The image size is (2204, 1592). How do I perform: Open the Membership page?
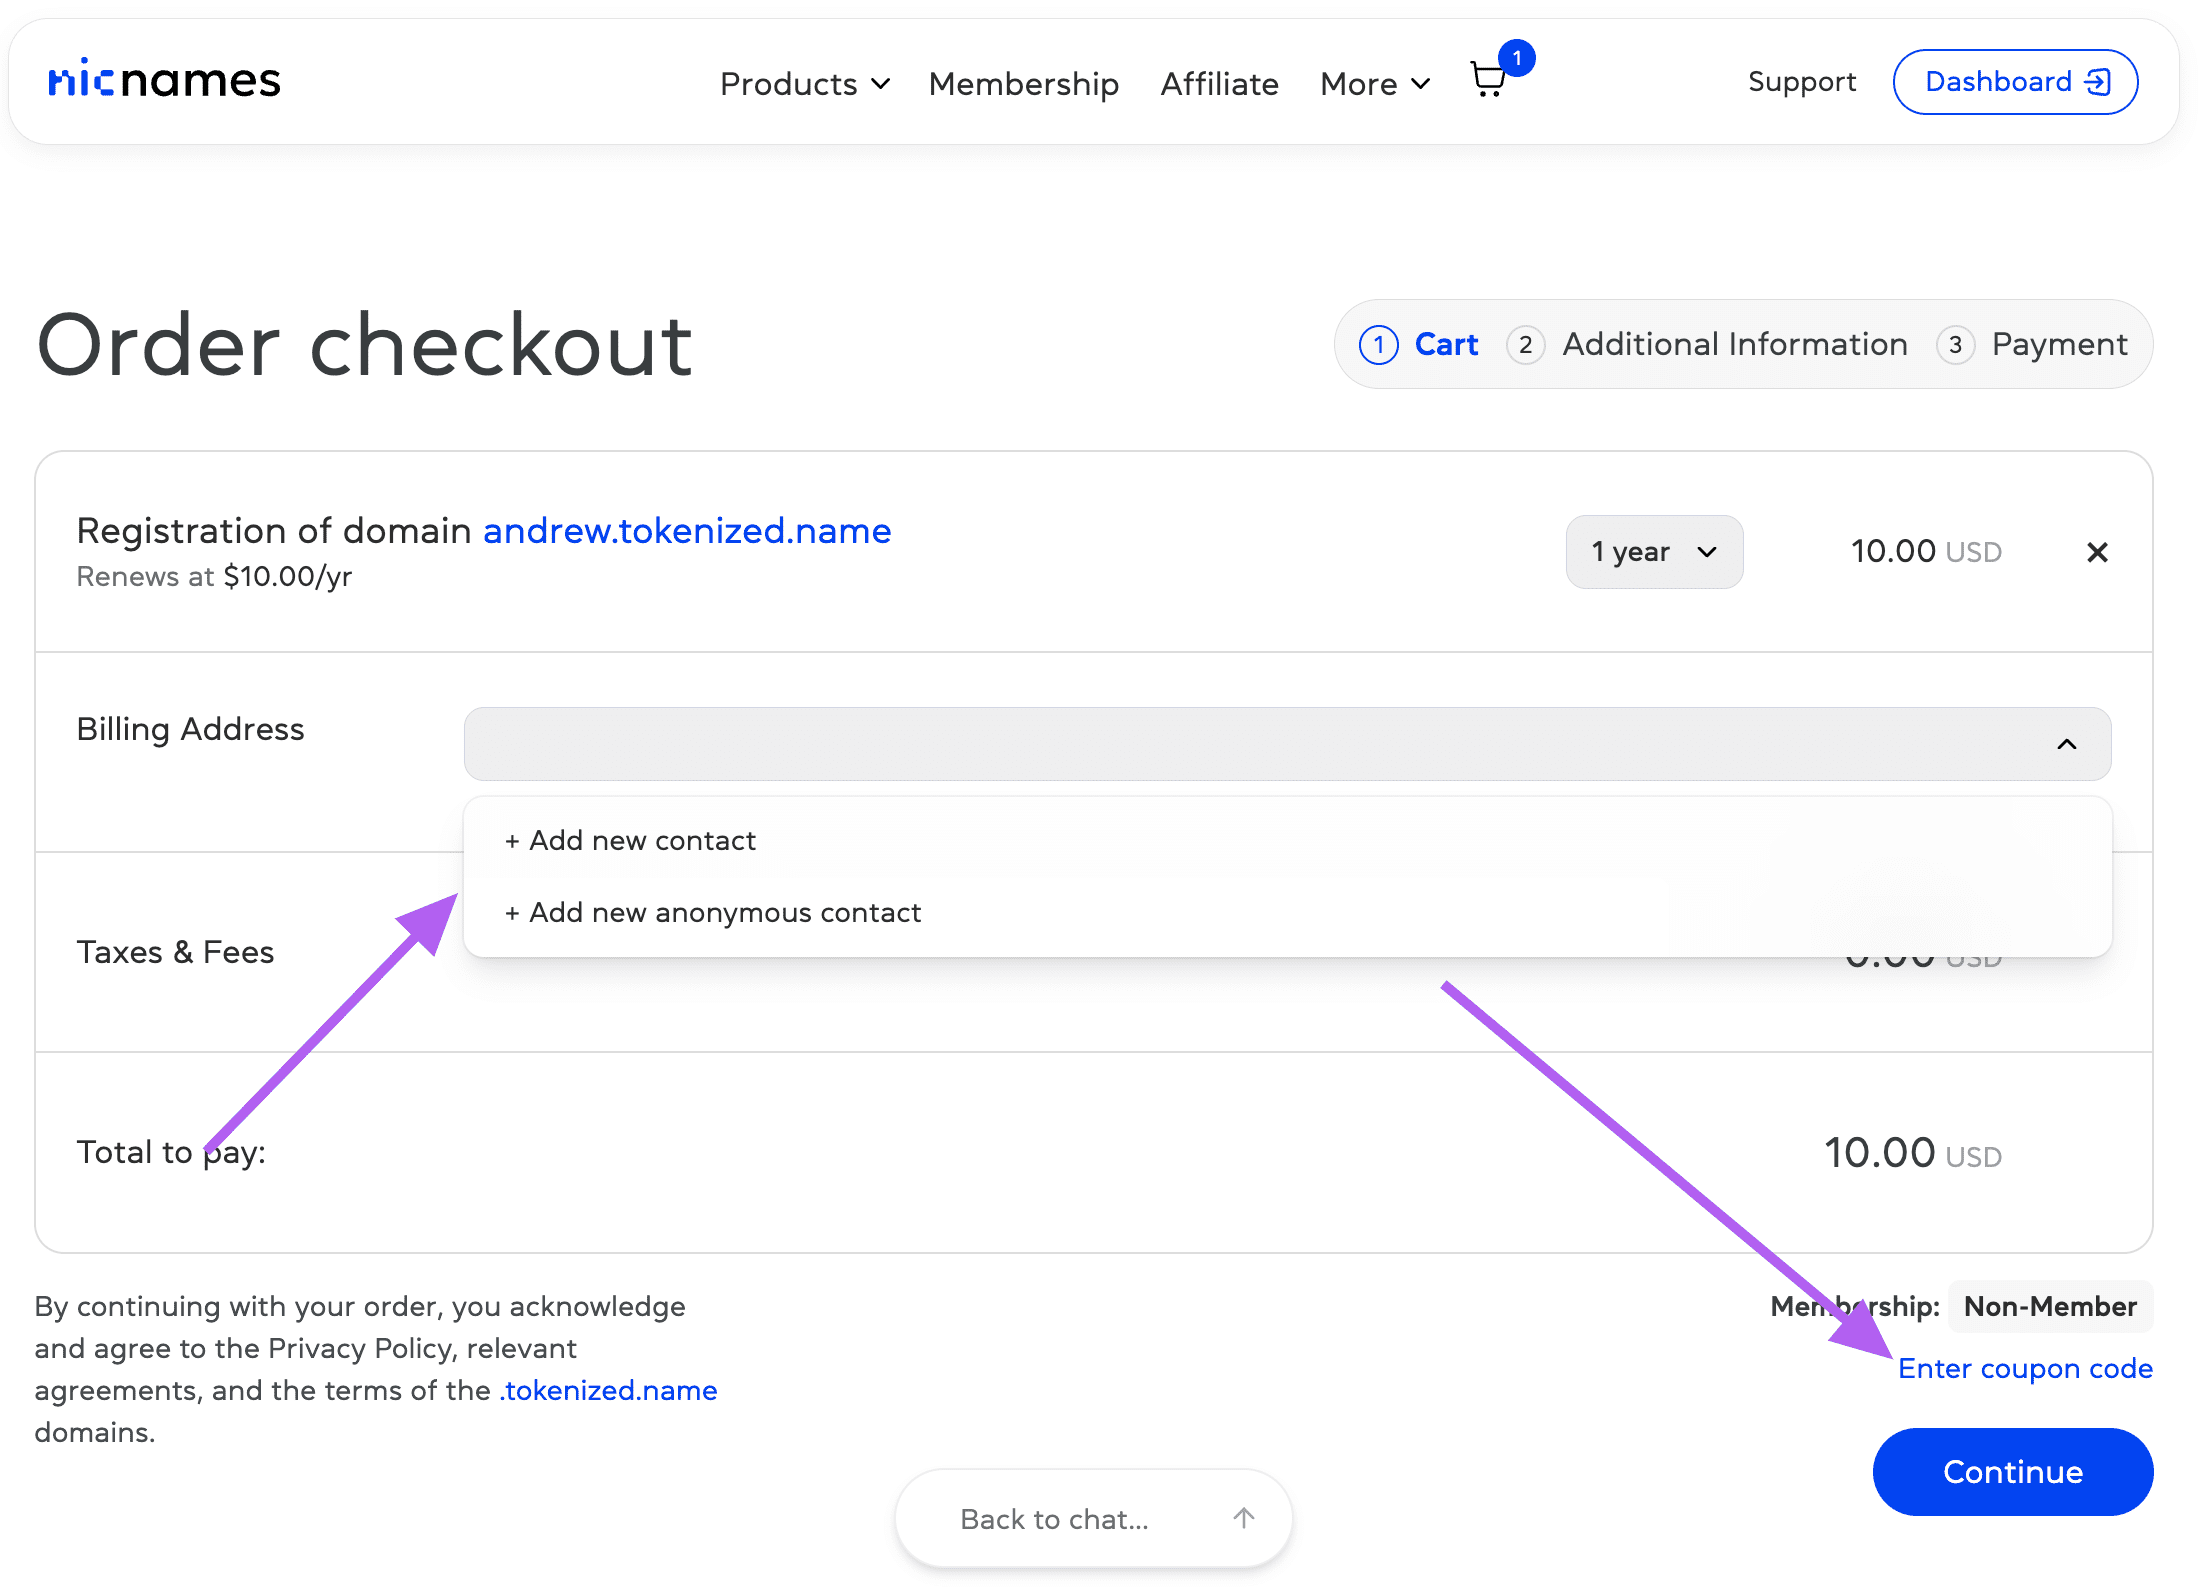point(1023,83)
